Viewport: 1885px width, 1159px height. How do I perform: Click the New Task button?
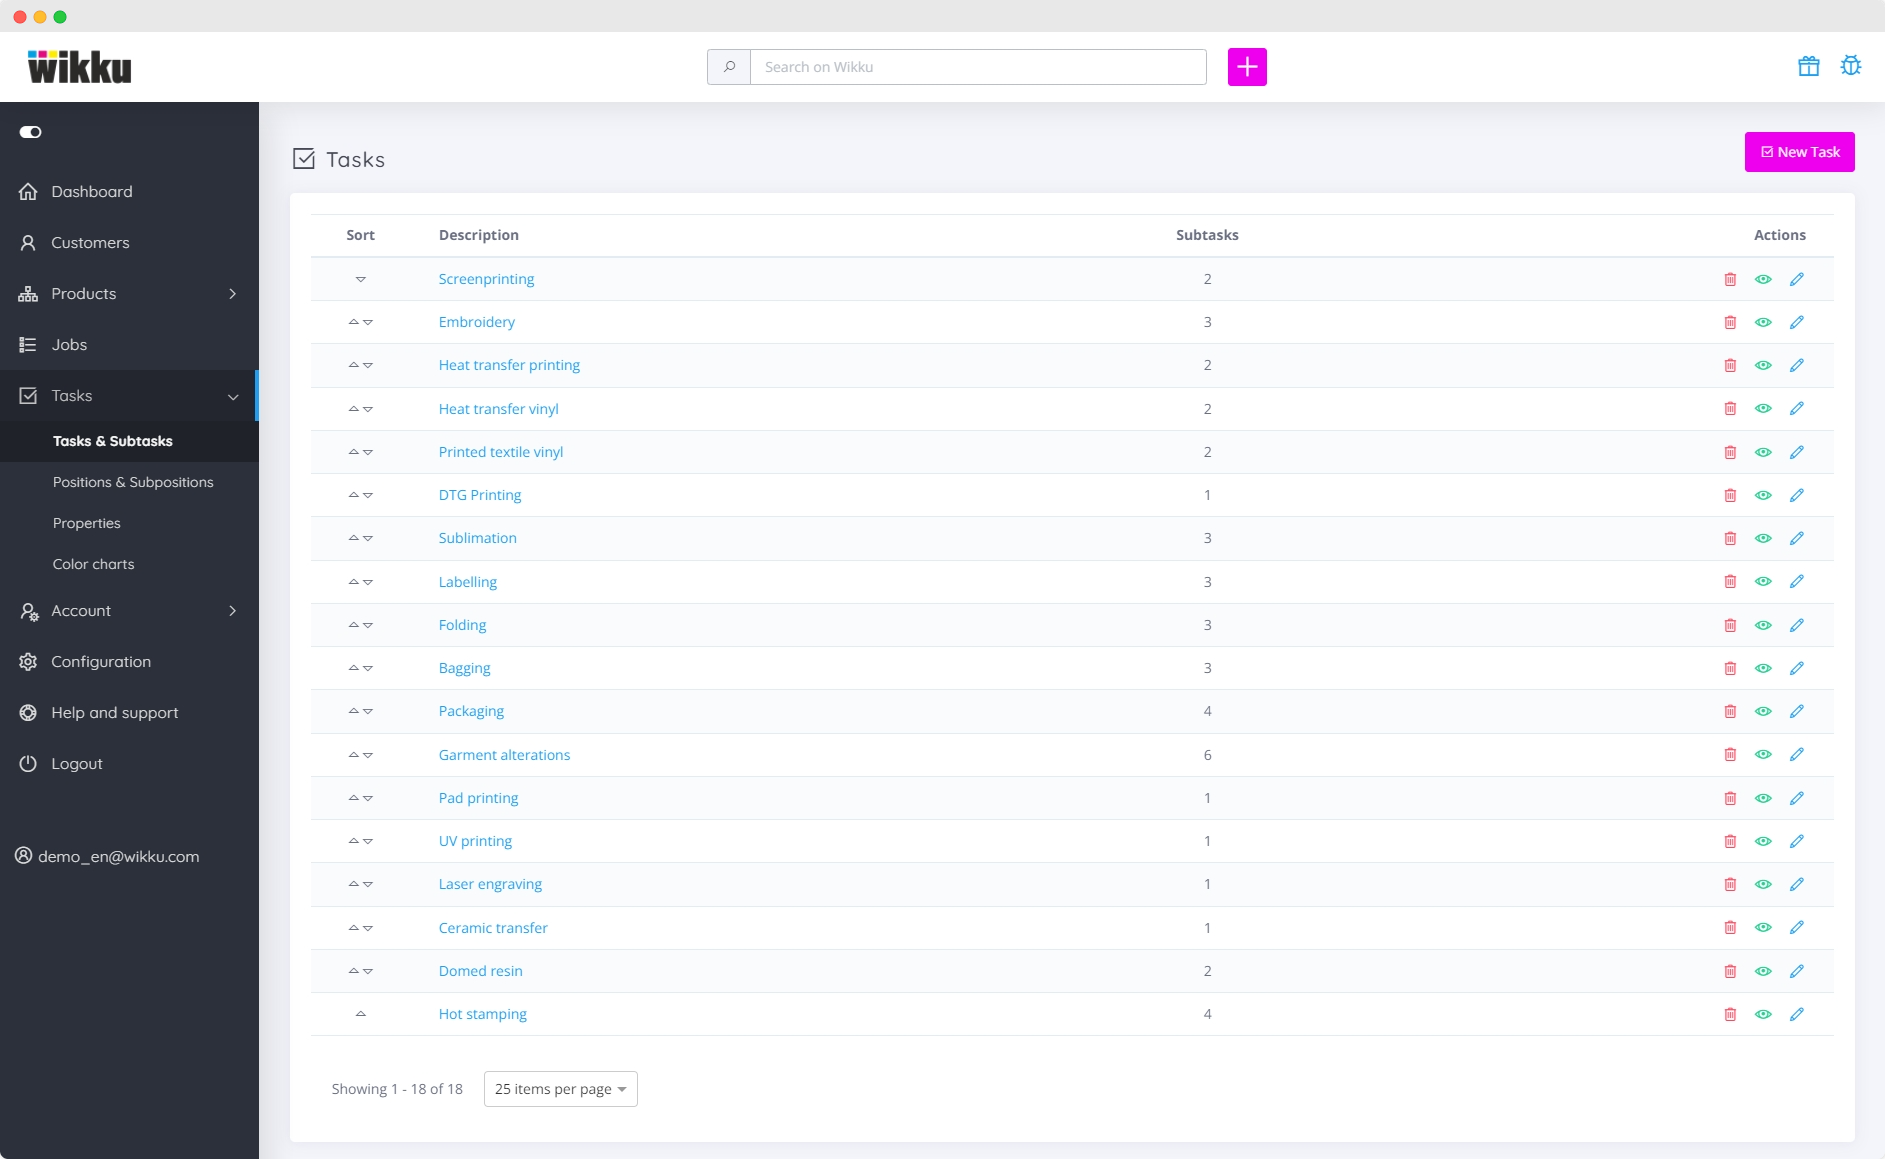(x=1799, y=151)
